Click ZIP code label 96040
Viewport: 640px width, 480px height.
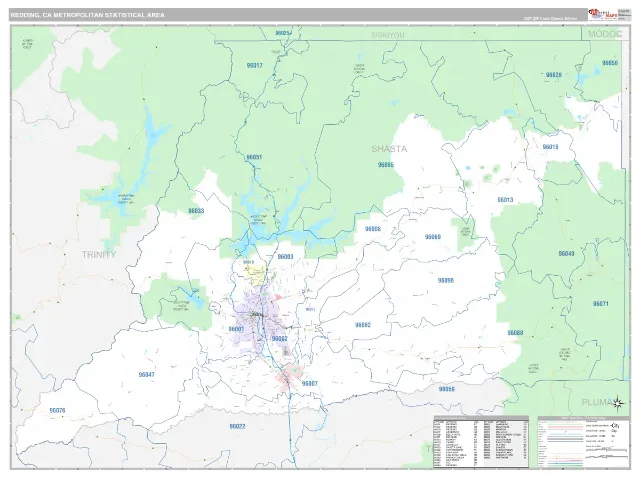(x=566, y=253)
